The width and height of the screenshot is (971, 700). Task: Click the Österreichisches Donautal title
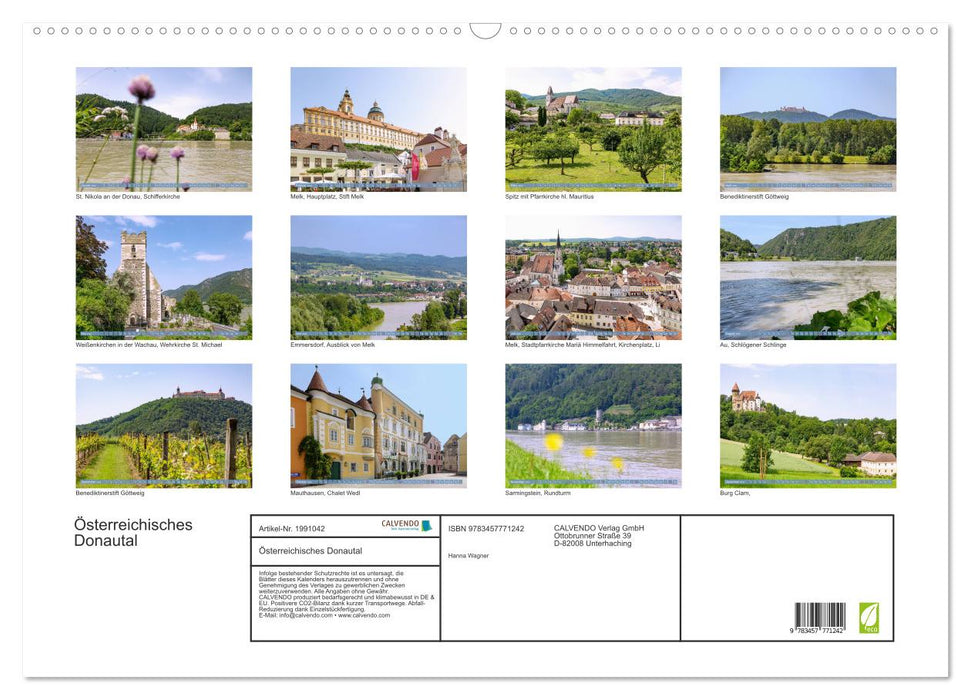(x=131, y=532)
